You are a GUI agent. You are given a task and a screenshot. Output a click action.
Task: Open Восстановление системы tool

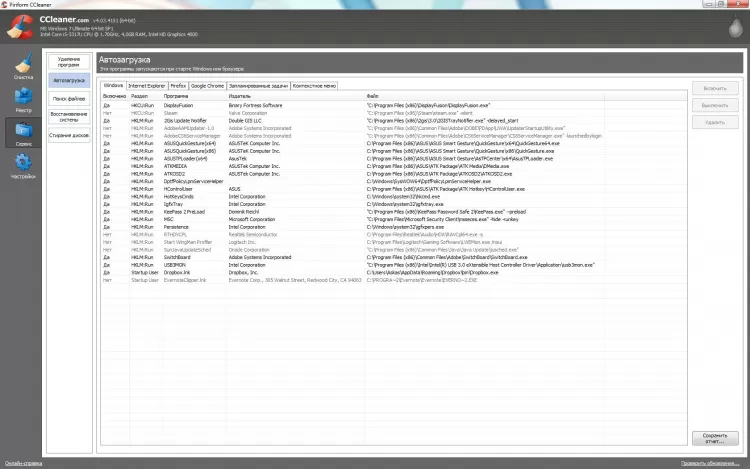coord(69,117)
